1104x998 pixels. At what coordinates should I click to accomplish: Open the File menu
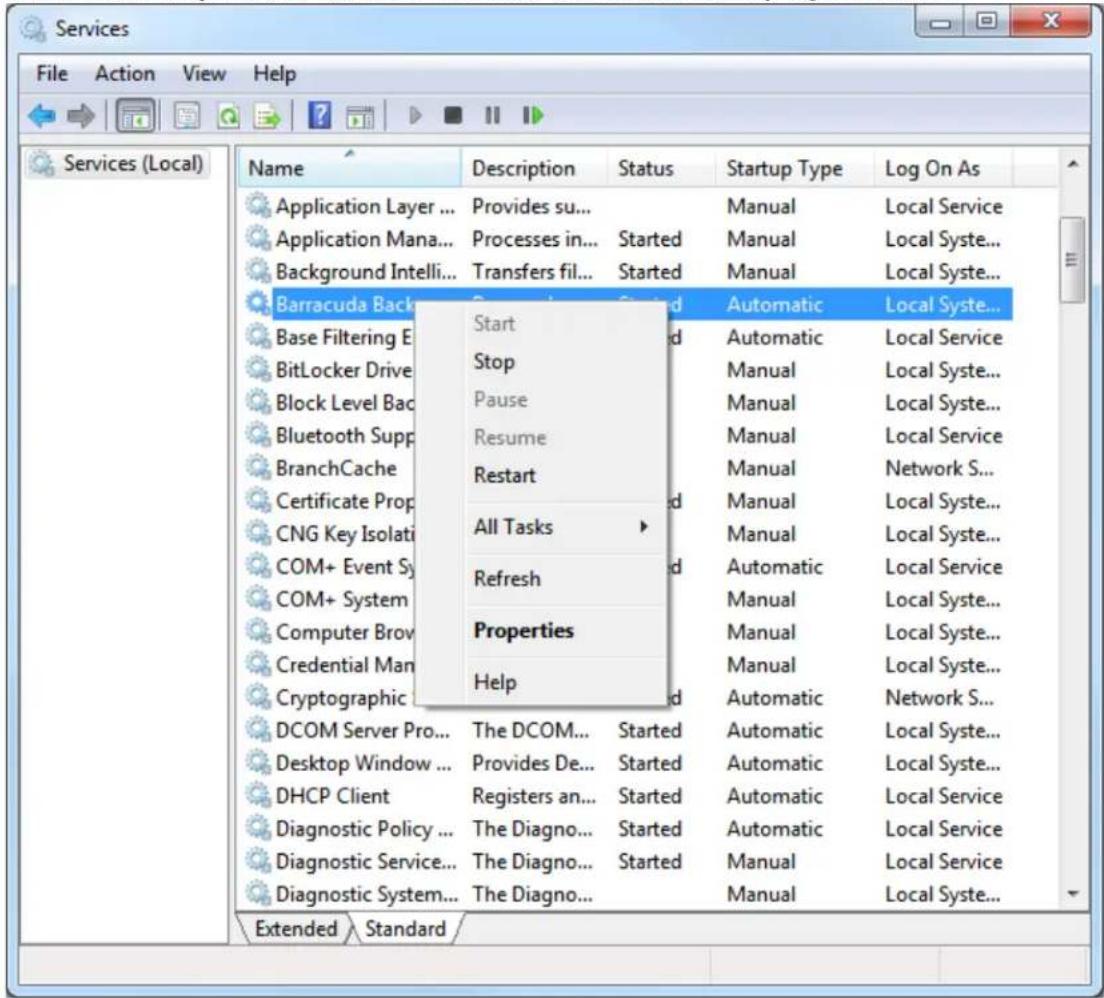coord(52,73)
